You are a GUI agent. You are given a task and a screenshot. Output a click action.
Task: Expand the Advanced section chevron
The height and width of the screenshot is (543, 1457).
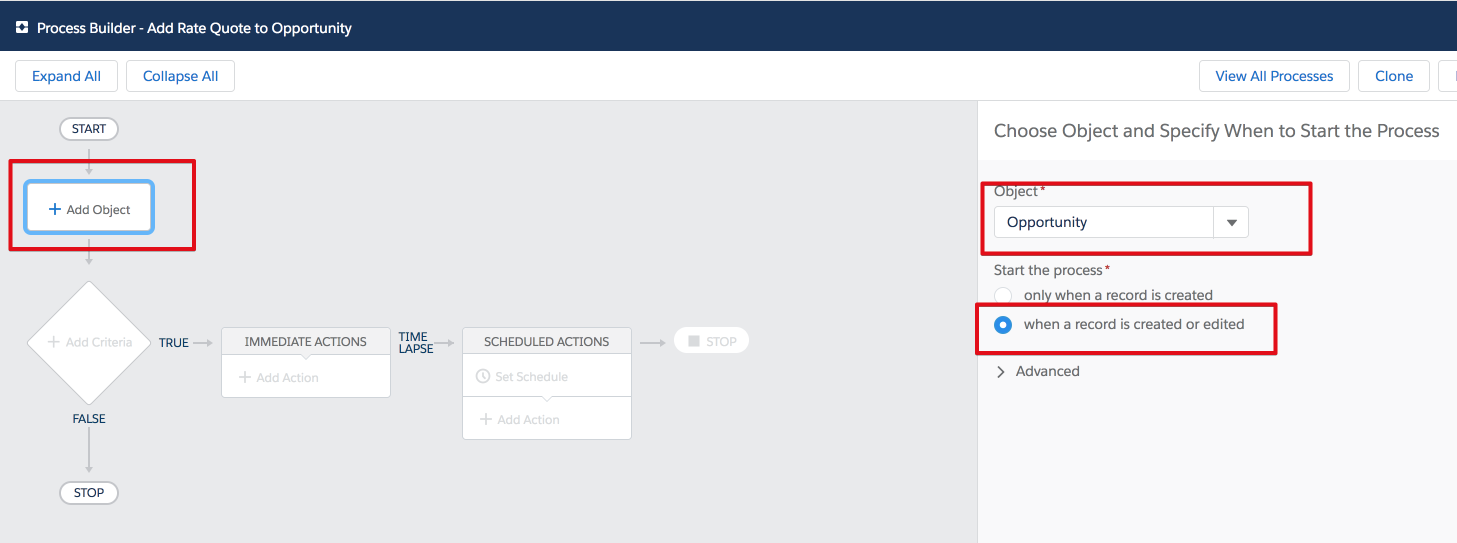point(1001,371)
